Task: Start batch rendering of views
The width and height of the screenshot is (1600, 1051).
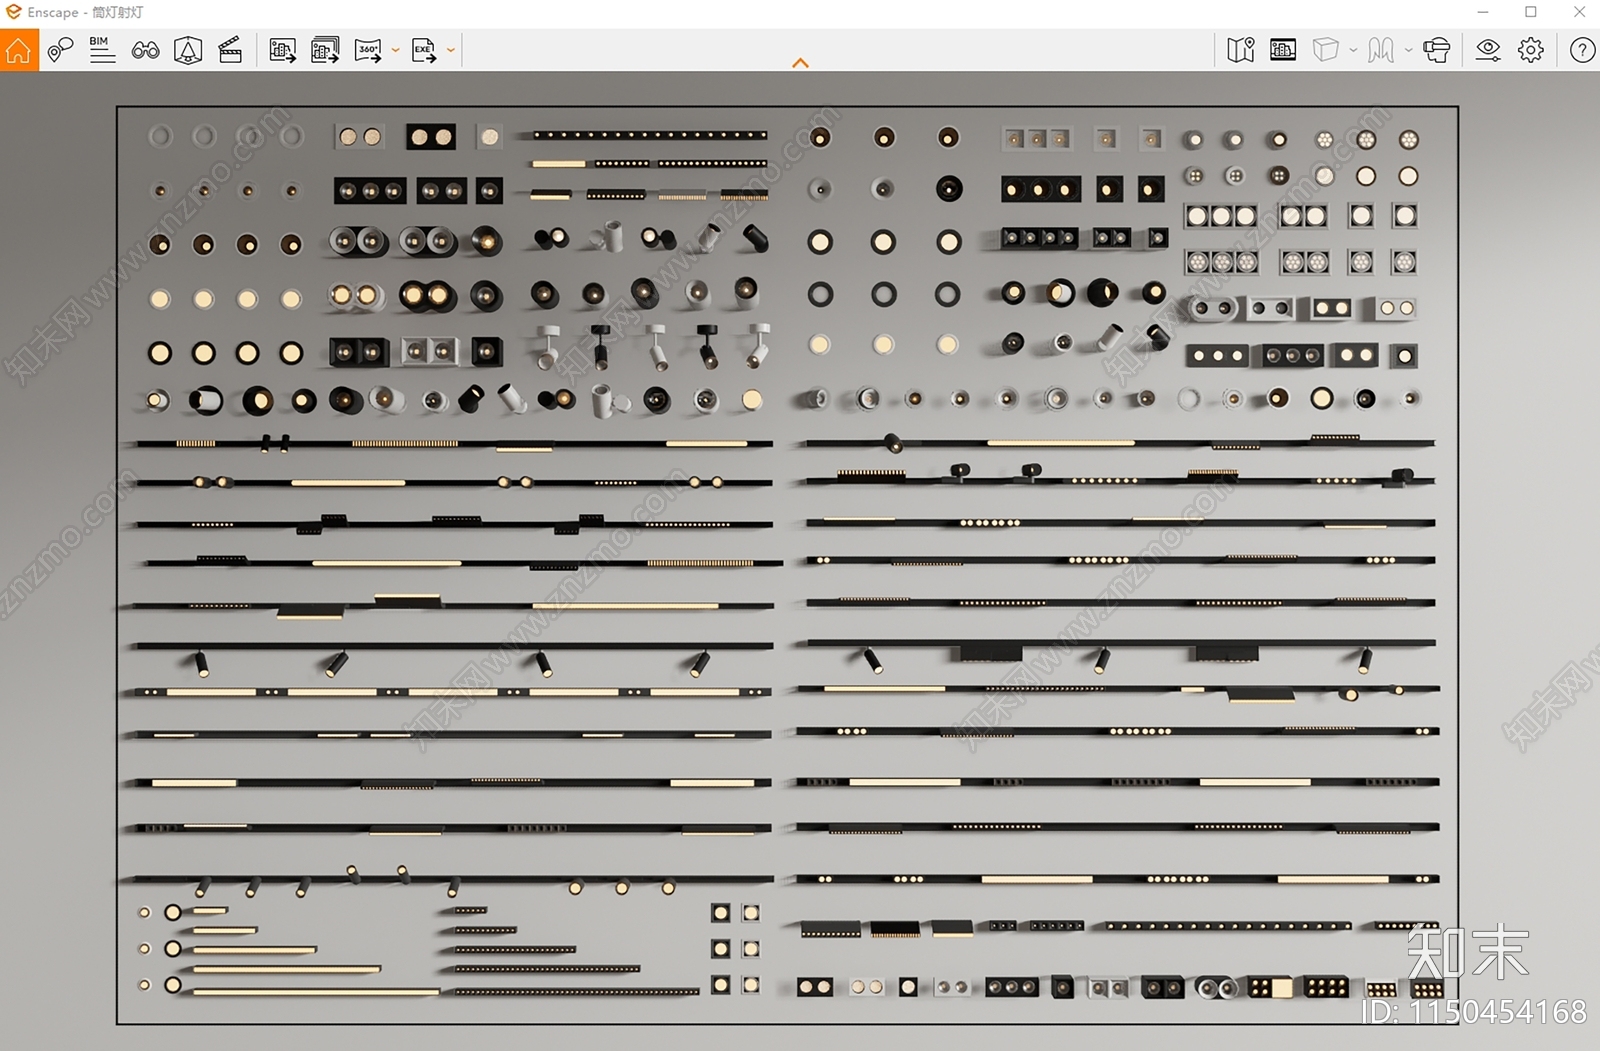Action: (325, 50)
